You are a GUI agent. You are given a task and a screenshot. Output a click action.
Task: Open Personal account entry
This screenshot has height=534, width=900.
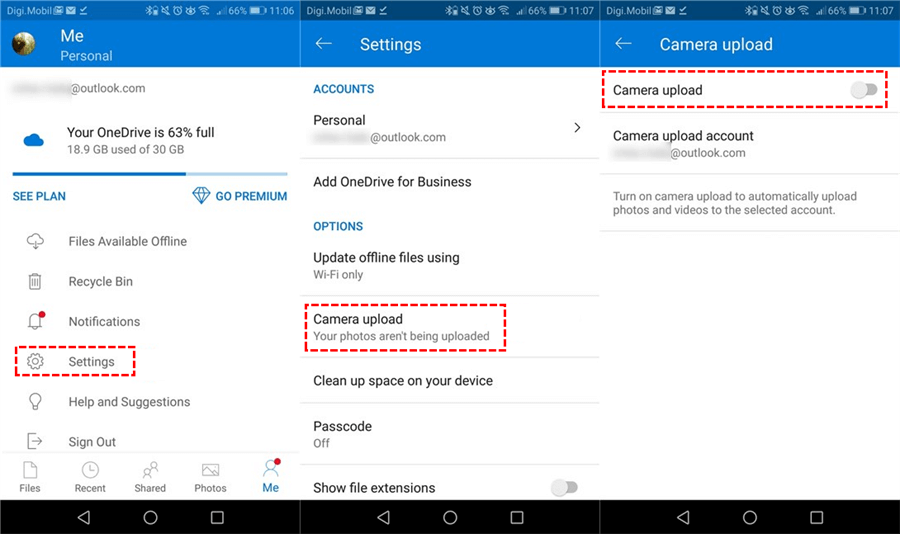point(449,129)
